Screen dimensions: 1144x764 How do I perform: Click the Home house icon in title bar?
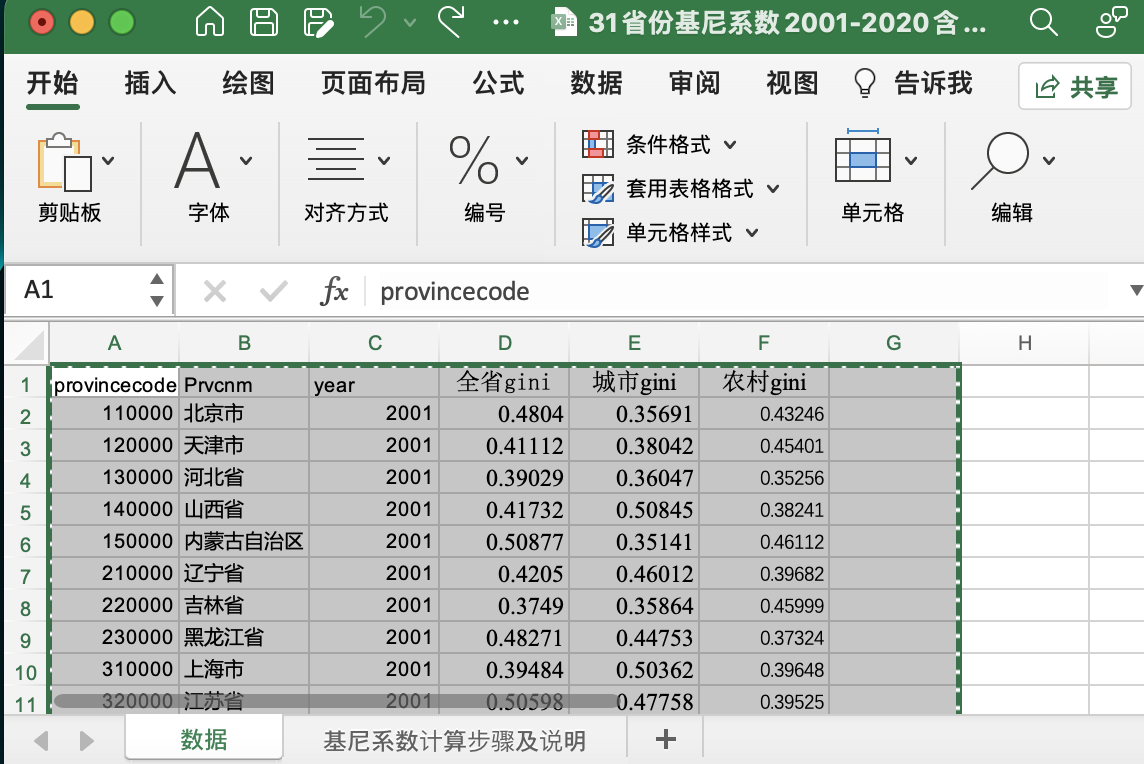pyautogui.click(x=210, y=22)
